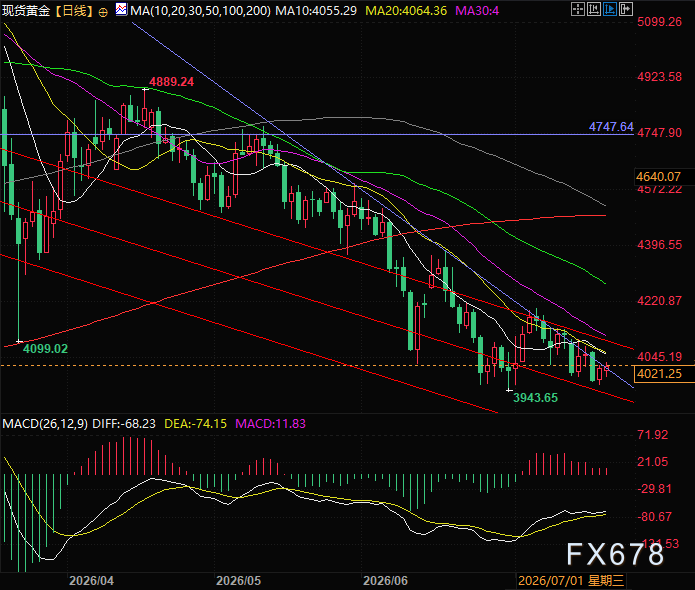Click the MA20:4064.36 legend label

(x=406, y=11)
